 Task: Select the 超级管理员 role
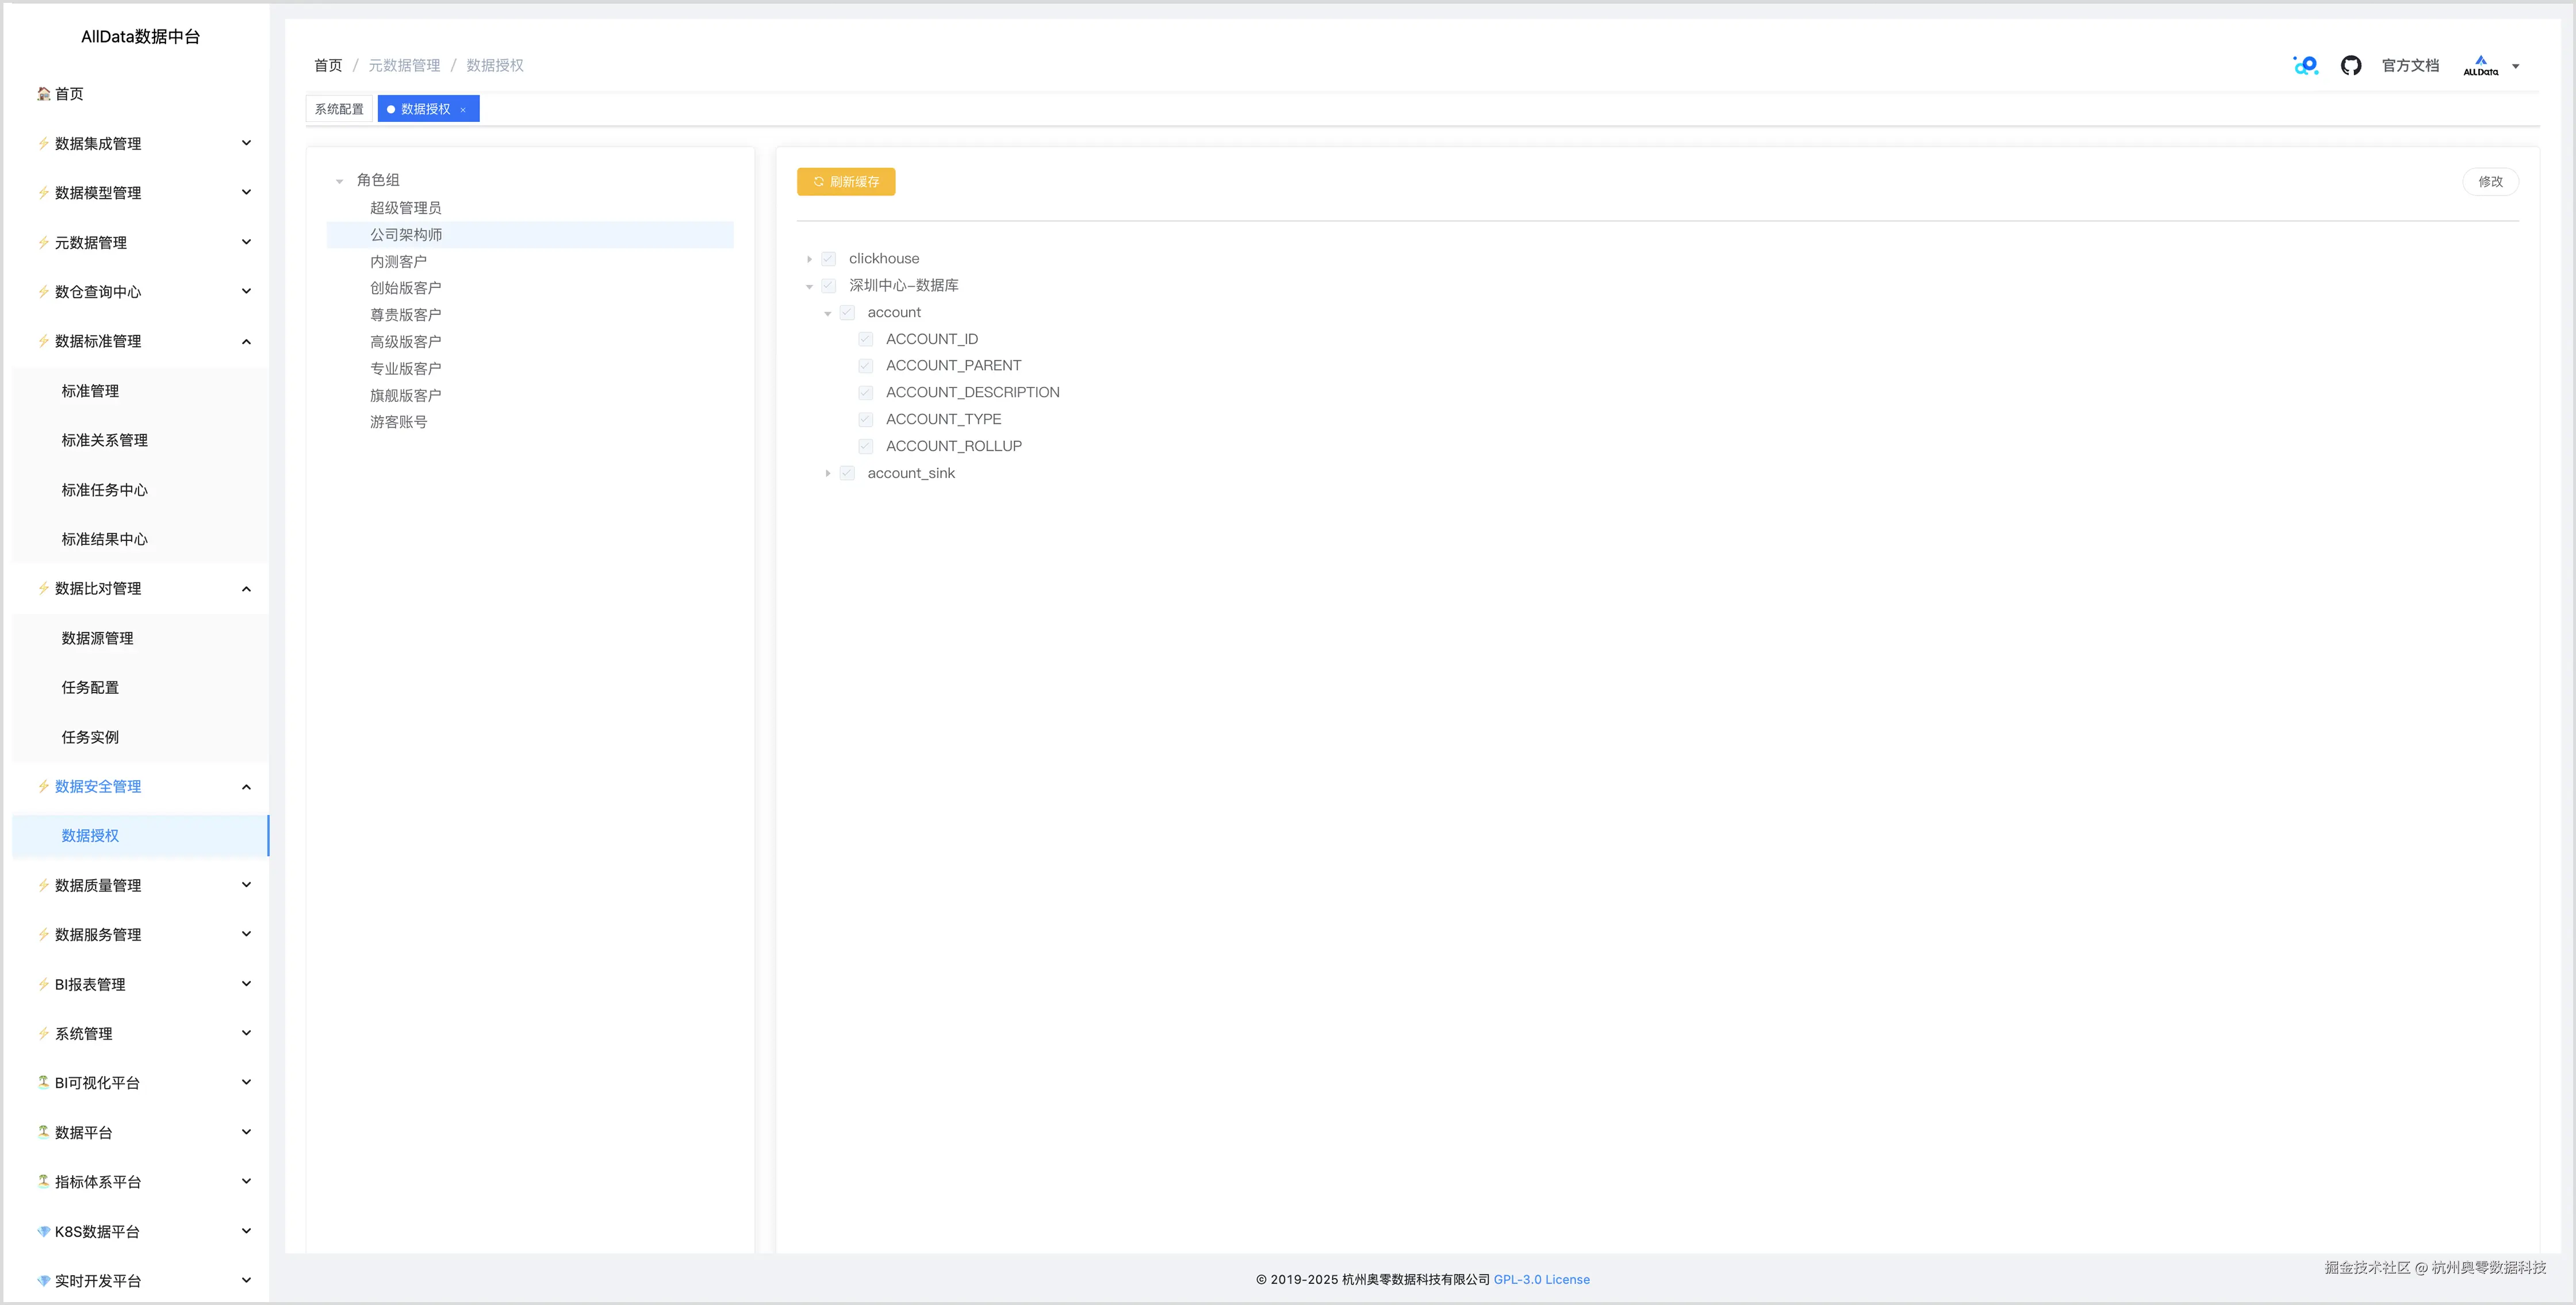[405, 208]
